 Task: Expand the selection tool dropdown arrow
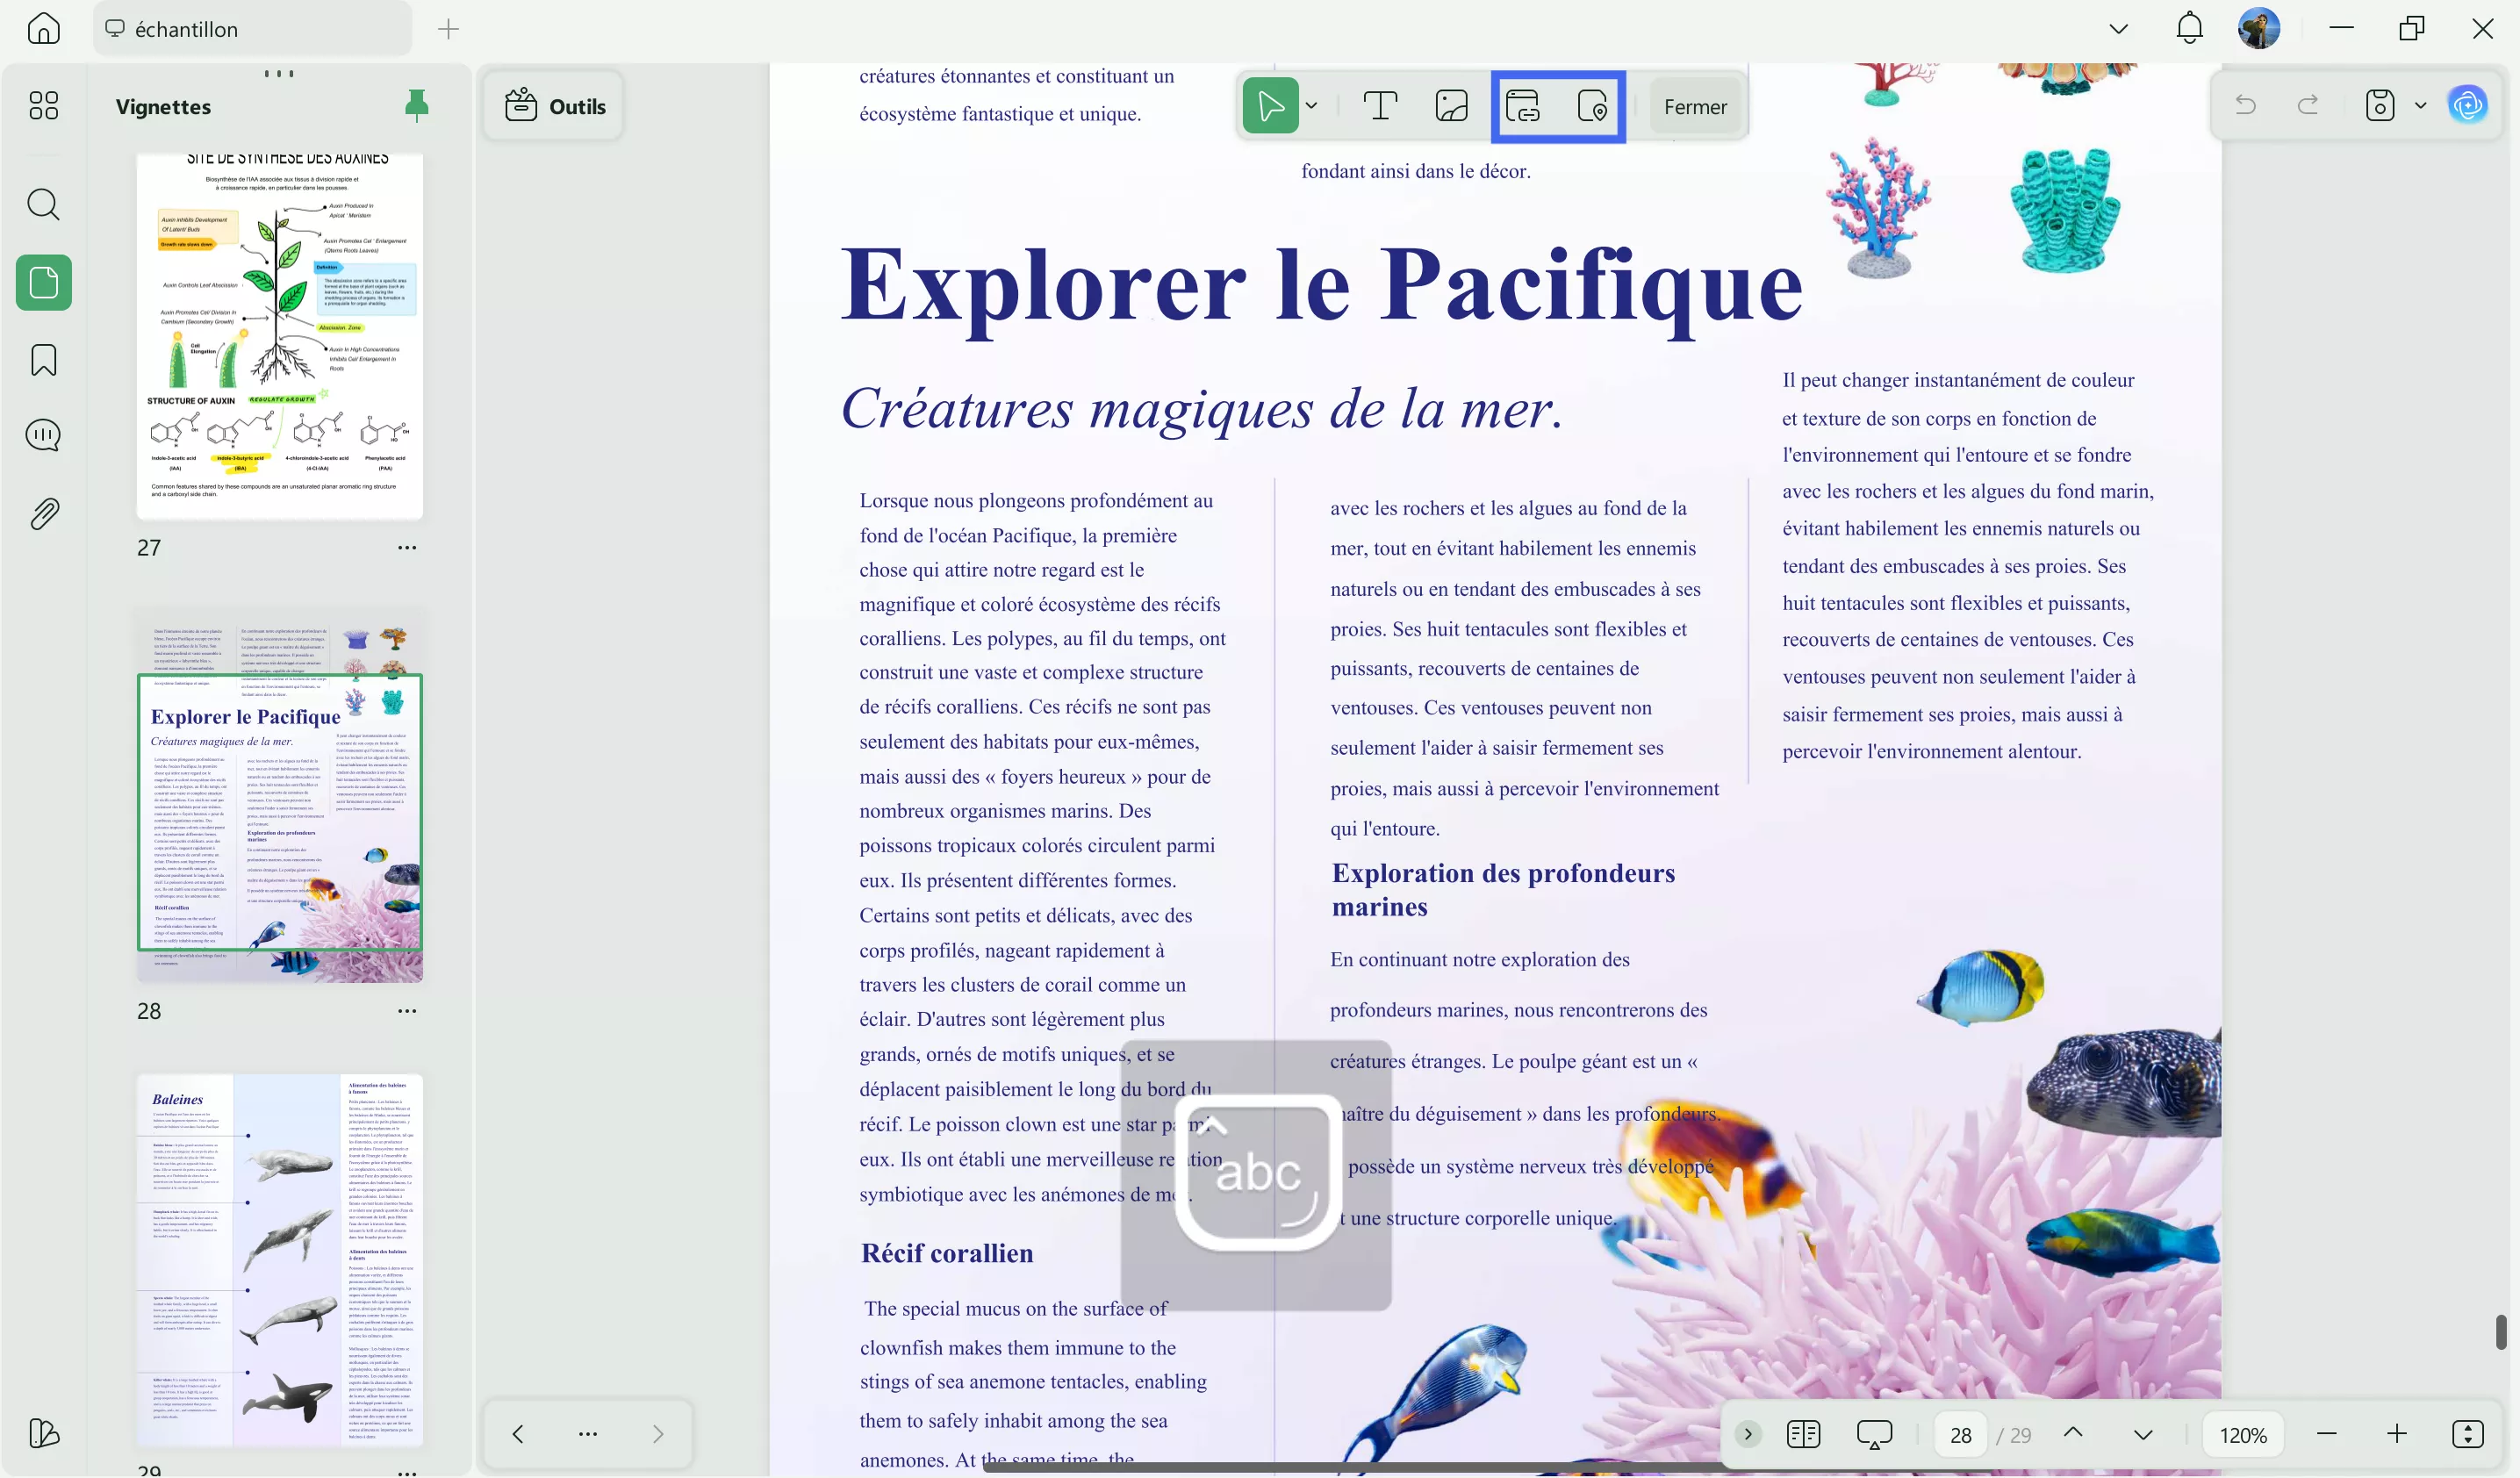1312,106
